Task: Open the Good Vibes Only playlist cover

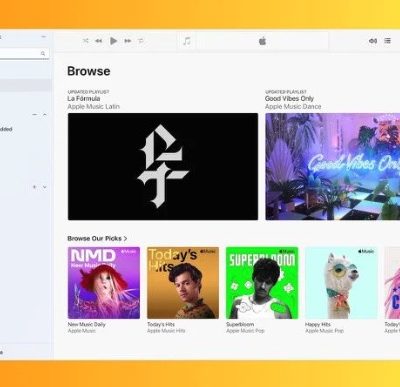Action: [x=333, y=167]
